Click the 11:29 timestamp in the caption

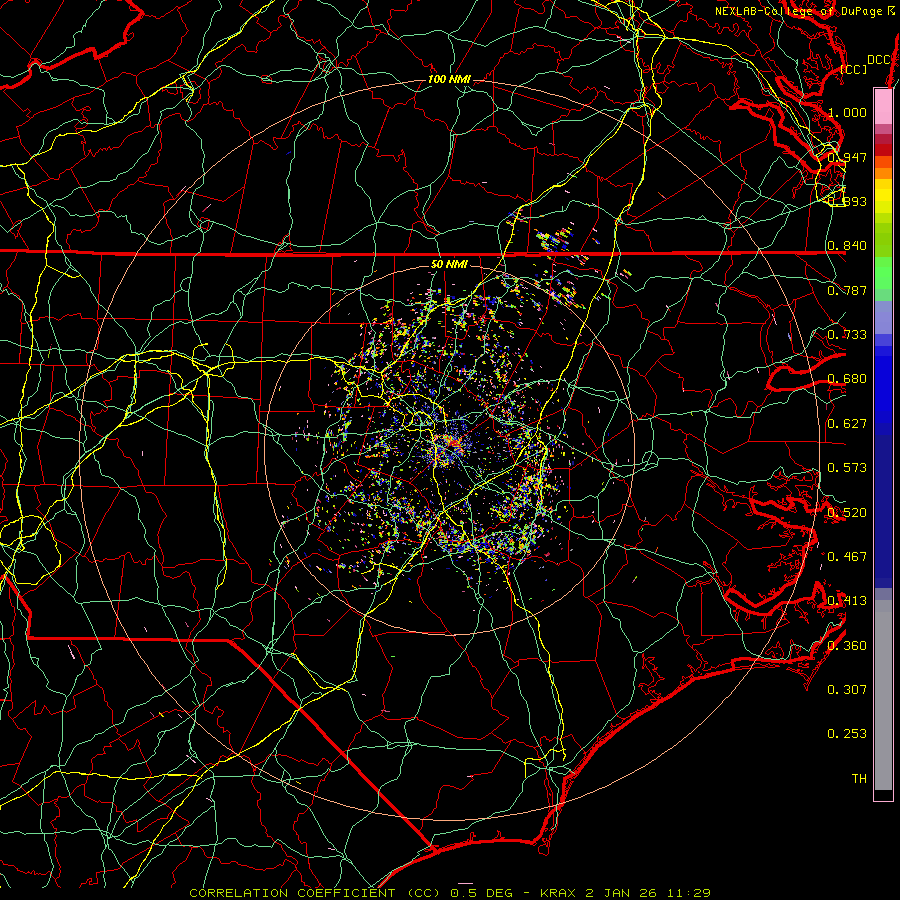[689, 893]
